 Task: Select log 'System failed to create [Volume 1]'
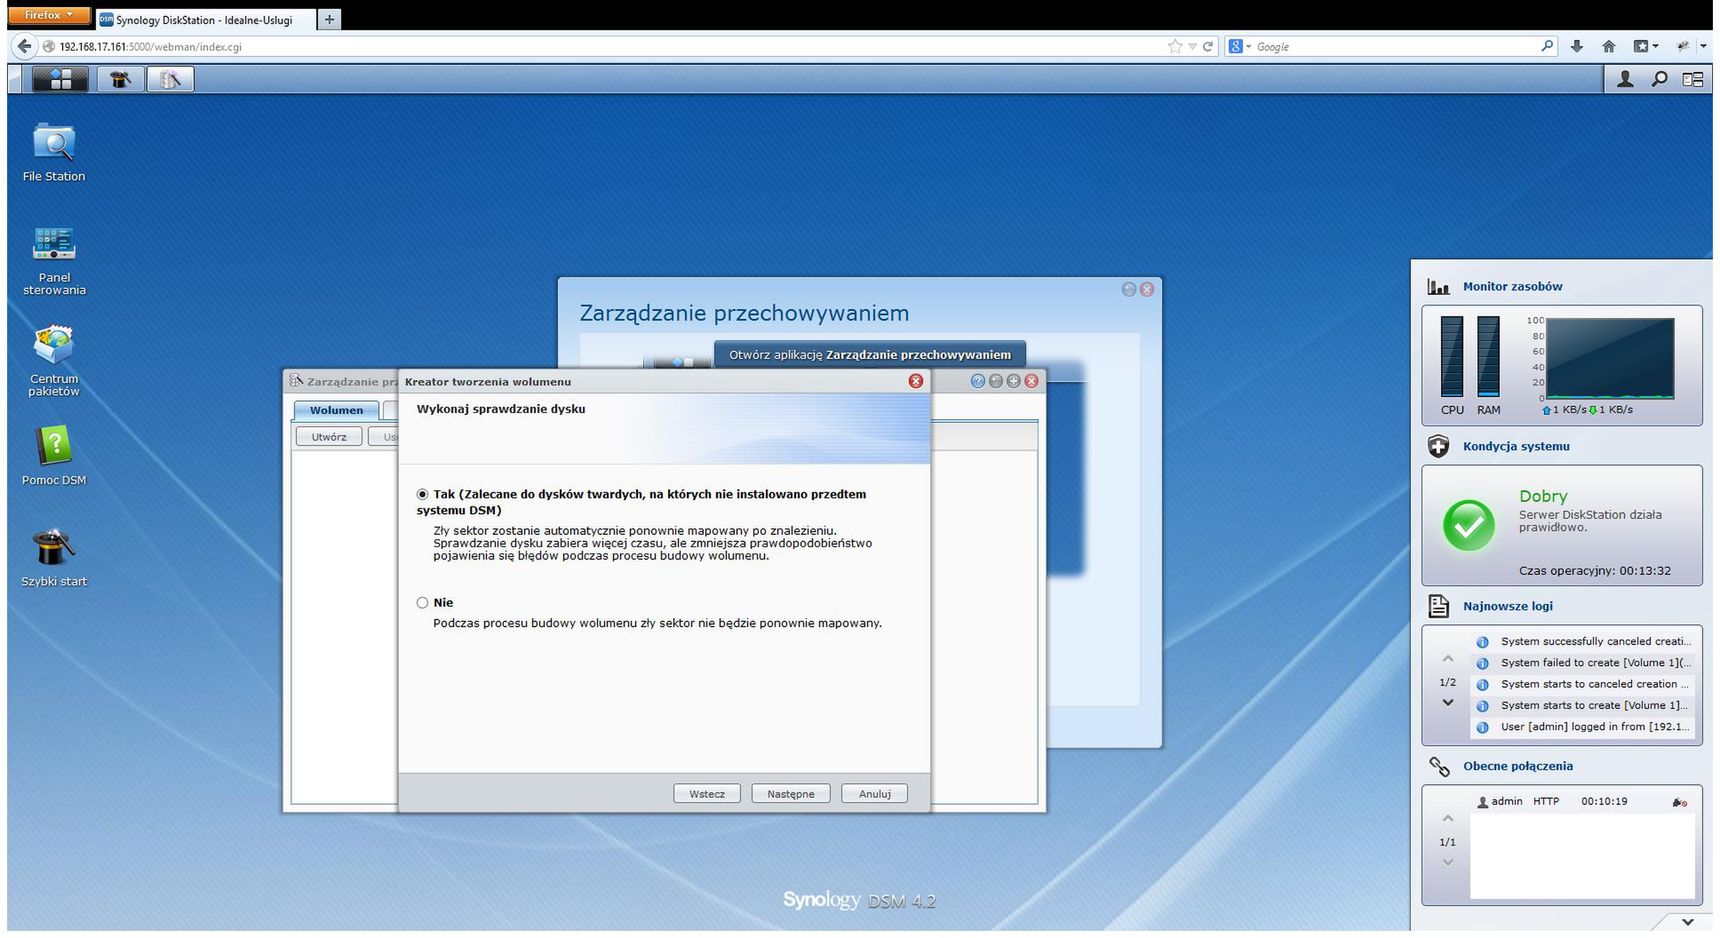point(1584,663)
